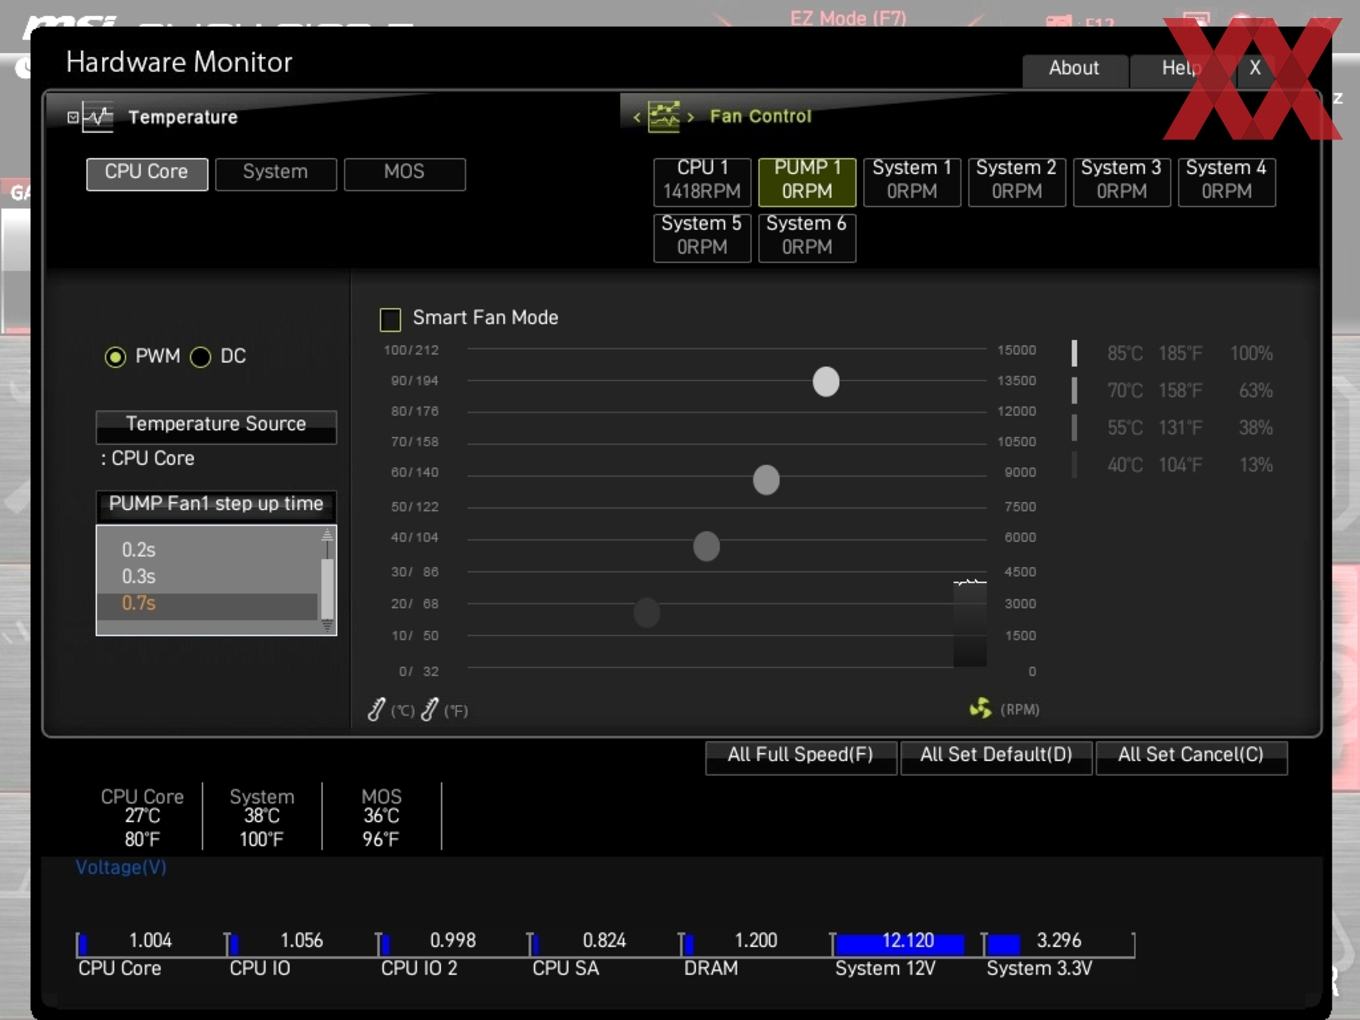Select the MOS temperature tab
Viewport: 1360px width, 1020px height.
(x=405, y=173)
